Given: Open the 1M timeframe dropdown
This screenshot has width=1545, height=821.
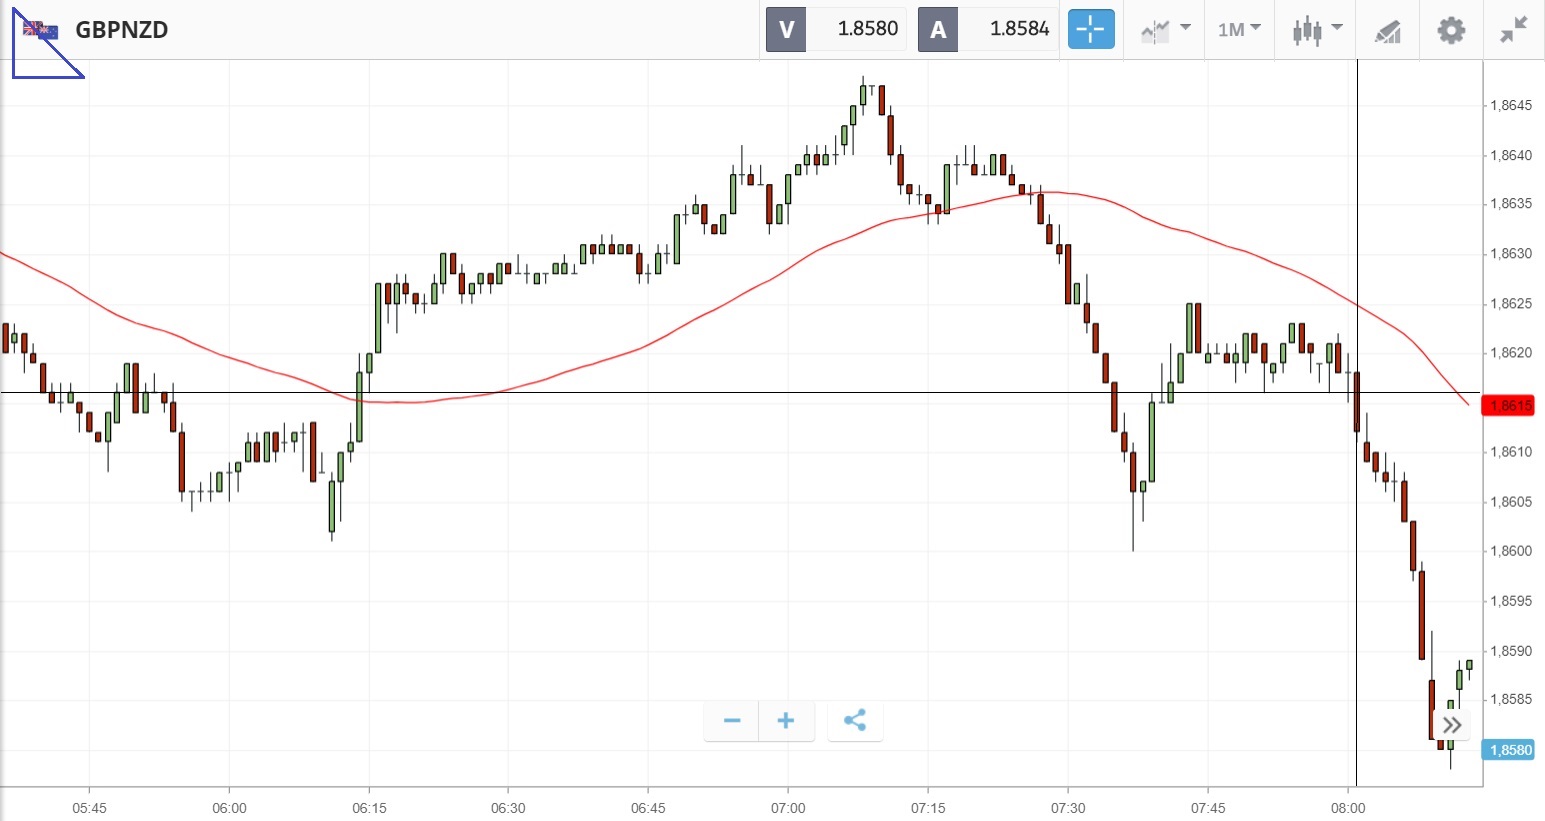Looking at the screenshot, I should [x=1239, y=29].
